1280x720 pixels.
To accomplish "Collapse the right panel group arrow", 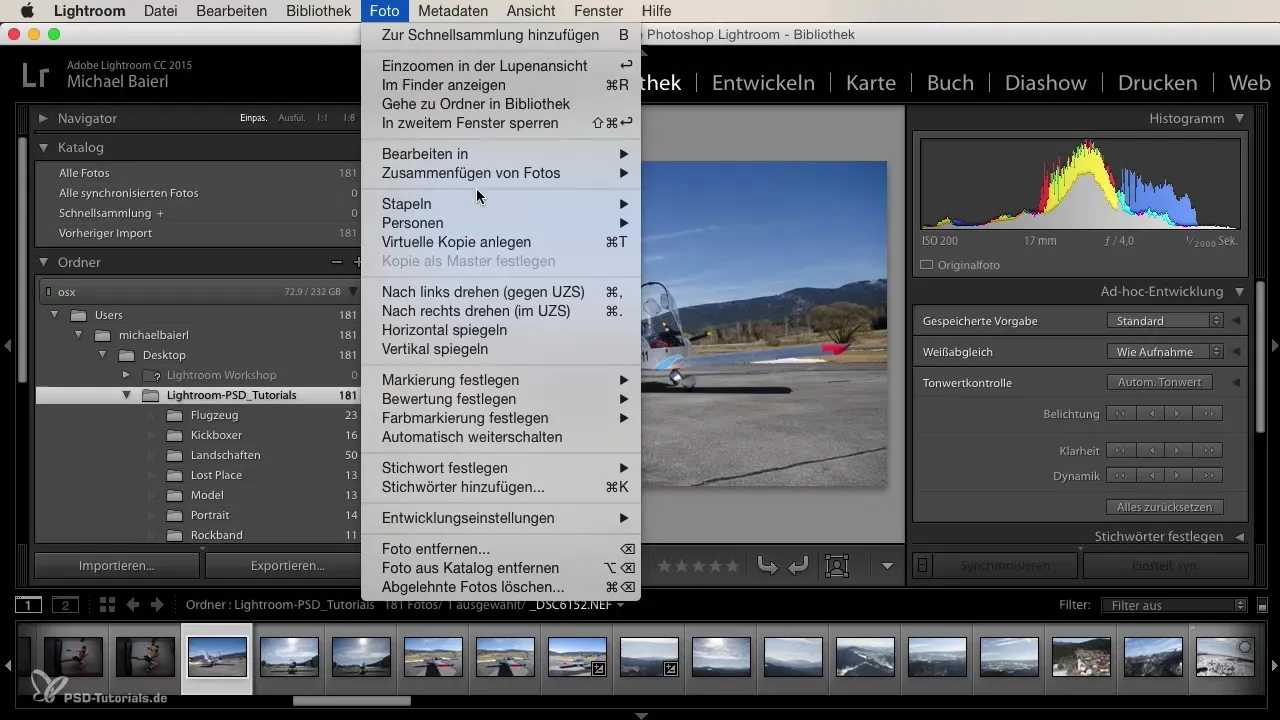I will (x=1274, y=345).
